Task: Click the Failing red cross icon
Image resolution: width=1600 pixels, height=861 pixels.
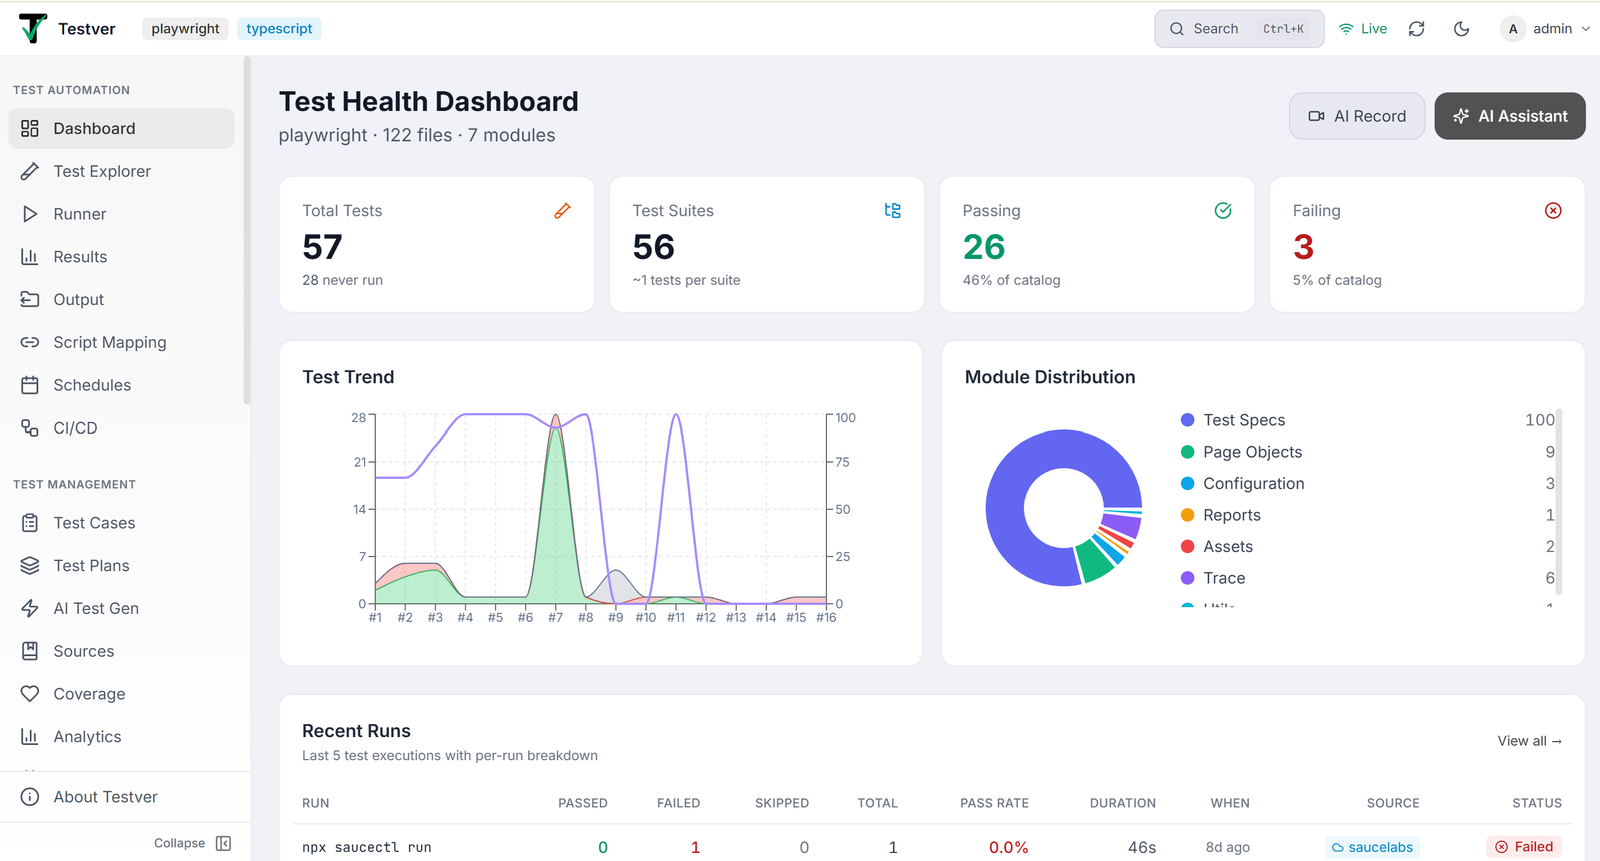Action: pos(1553,210)
